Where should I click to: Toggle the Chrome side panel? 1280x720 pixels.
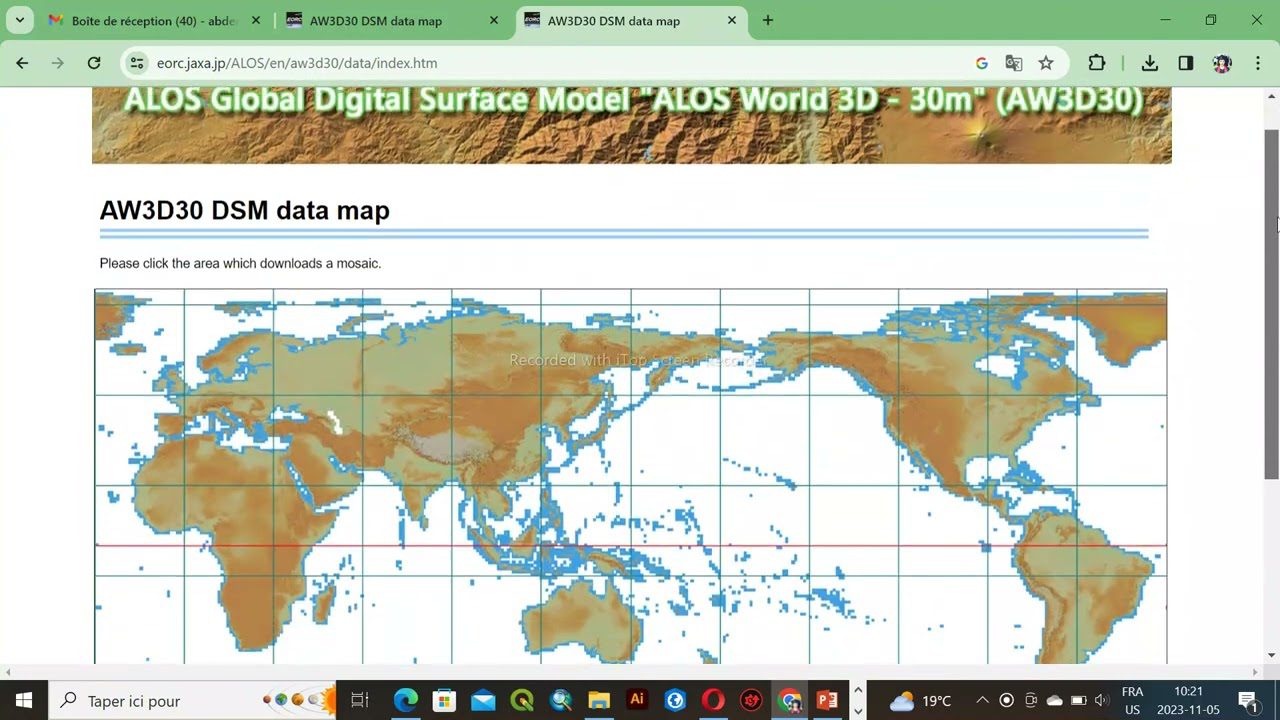pyautogui.click(x=1186, y=63)
